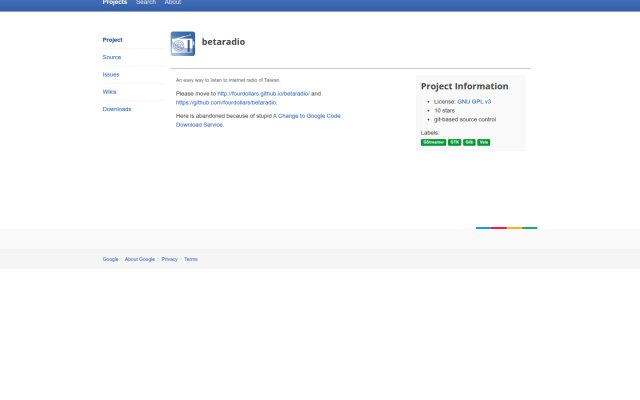
Task: Open the github.com/fourdollars/betaradio link
Action: click(x=227, y=103)
